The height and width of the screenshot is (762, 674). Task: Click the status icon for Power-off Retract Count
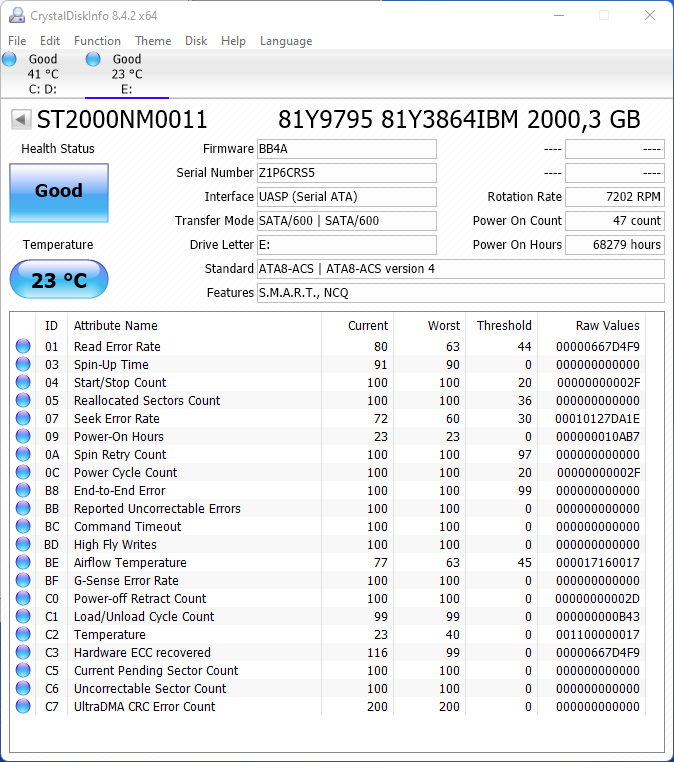pos(23,598)
